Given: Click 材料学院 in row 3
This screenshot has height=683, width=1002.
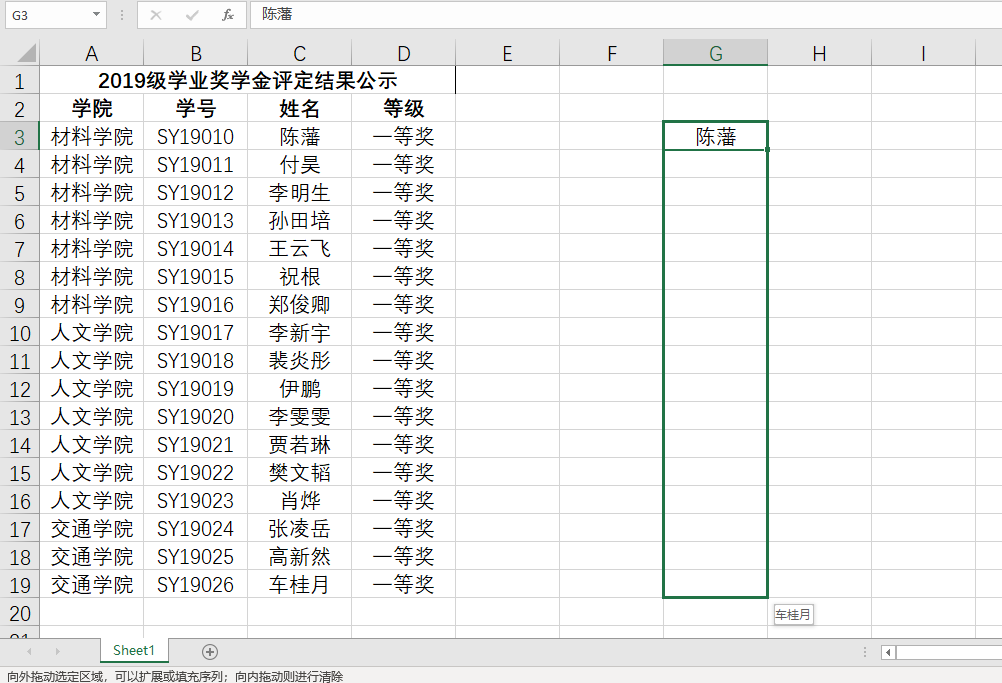Looking at the screenshot, I should click(91, 137).
